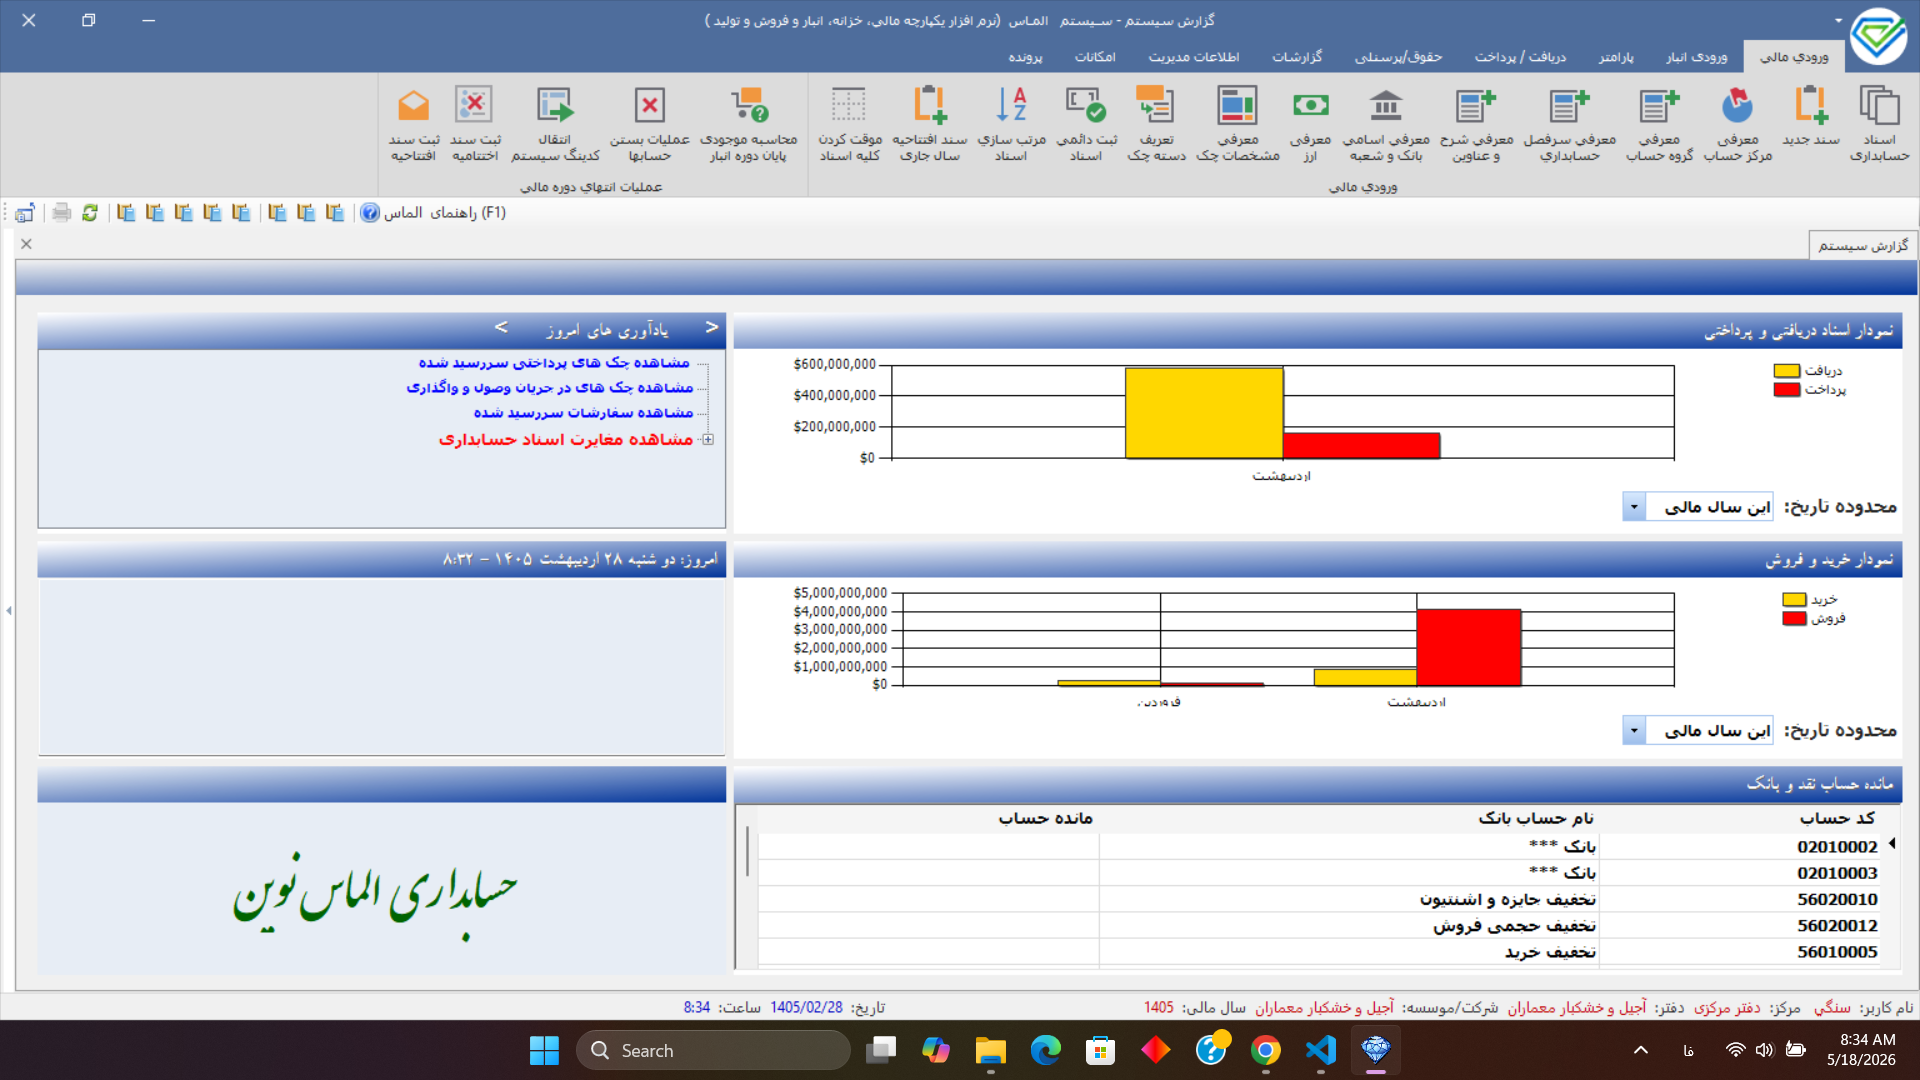Open اطلاعات مدیریت ribbon tab

(1194, 57)
